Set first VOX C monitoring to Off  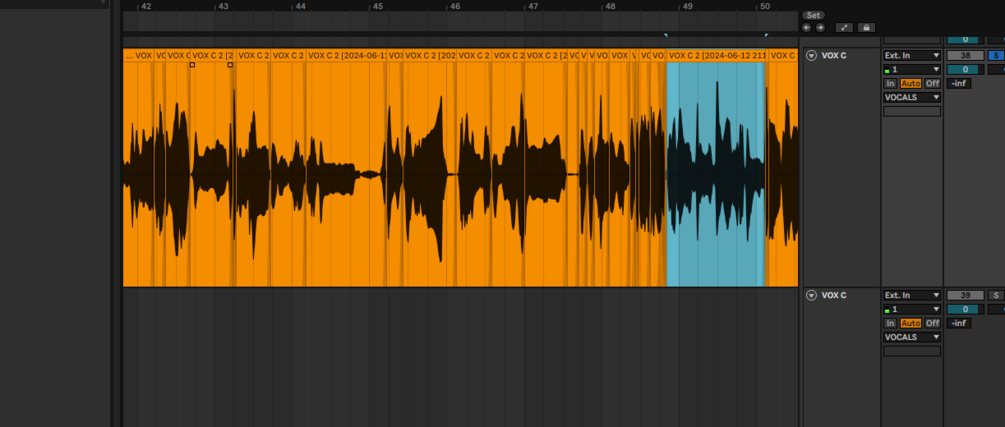[x=933, y=83]
